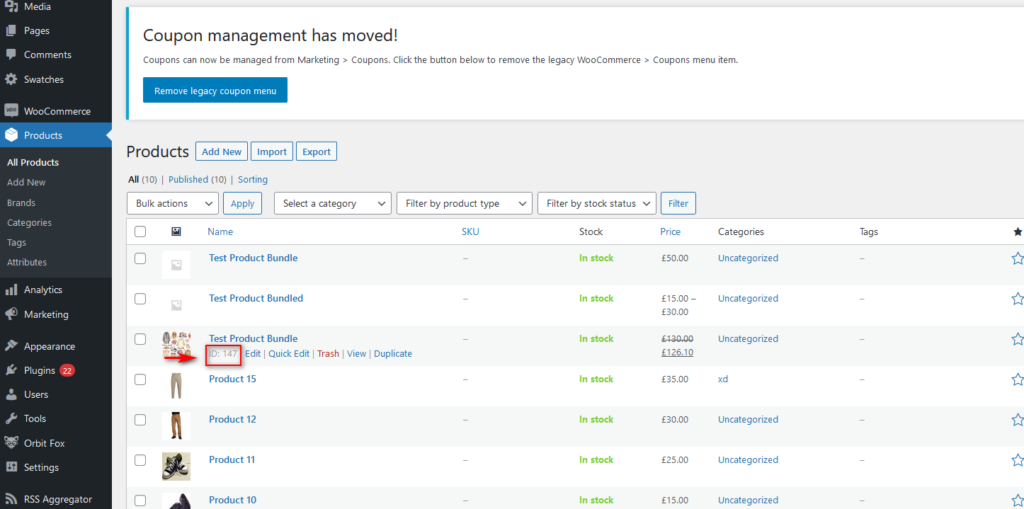This screenshot has height=509, width=1024.
Task: Open Categories submenu item
Action: coord(29,222)
